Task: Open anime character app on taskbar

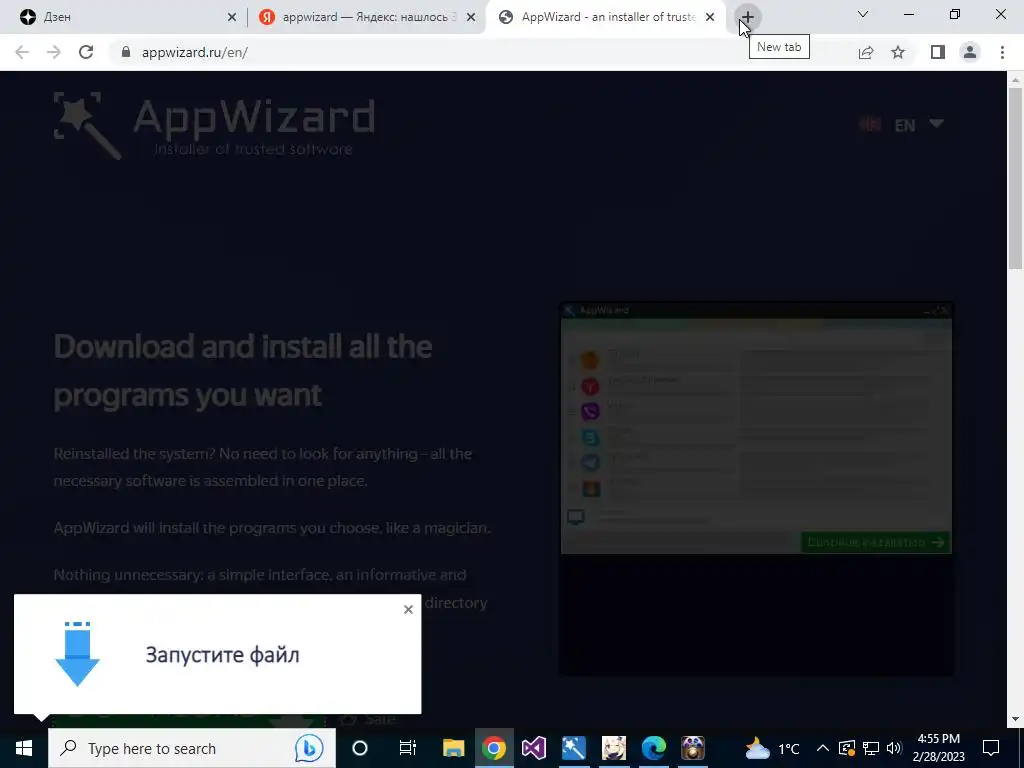Action: pyautogui.click(x=613, y=748)
